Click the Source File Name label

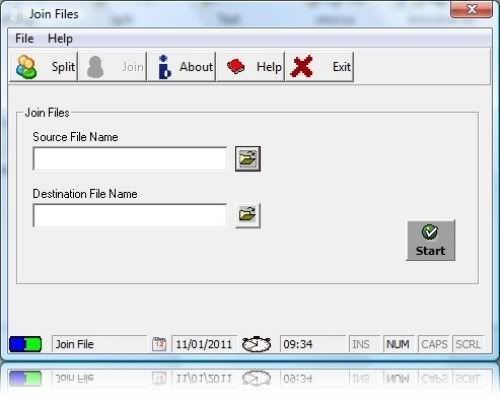pos(75,137)
